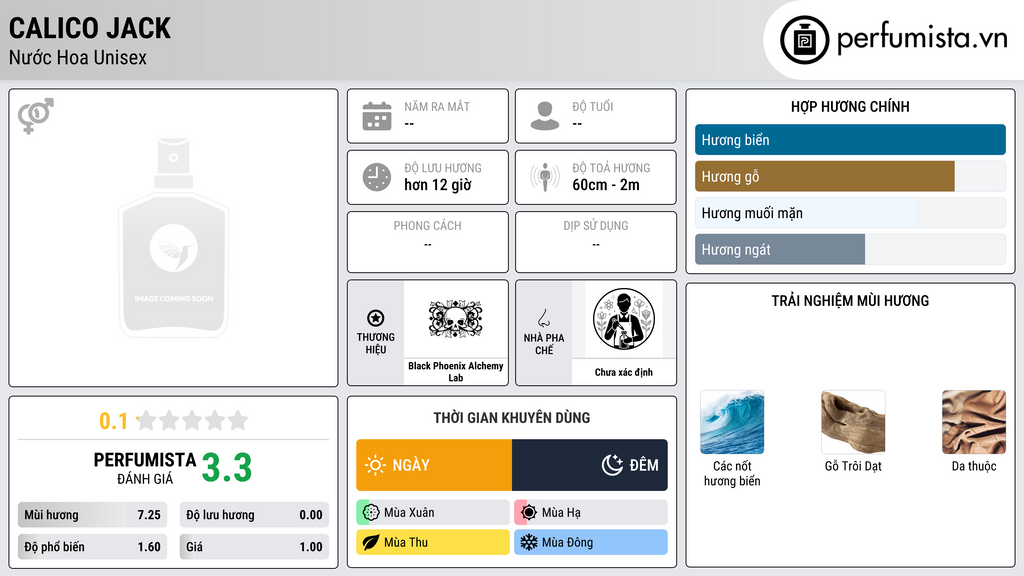Open the Gỗ Trôi Dạt driftwood image
This screenshot has width=1024, height=576.
(853, 422)
